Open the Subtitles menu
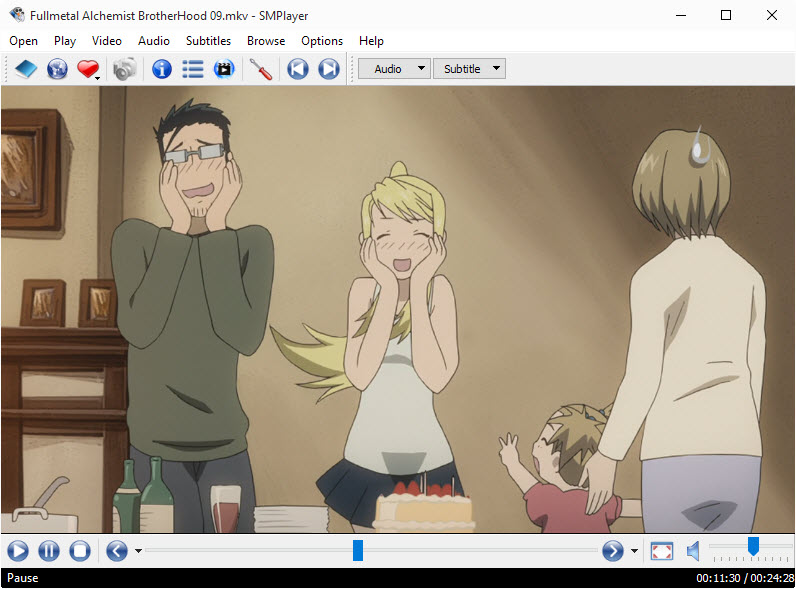 208,41
